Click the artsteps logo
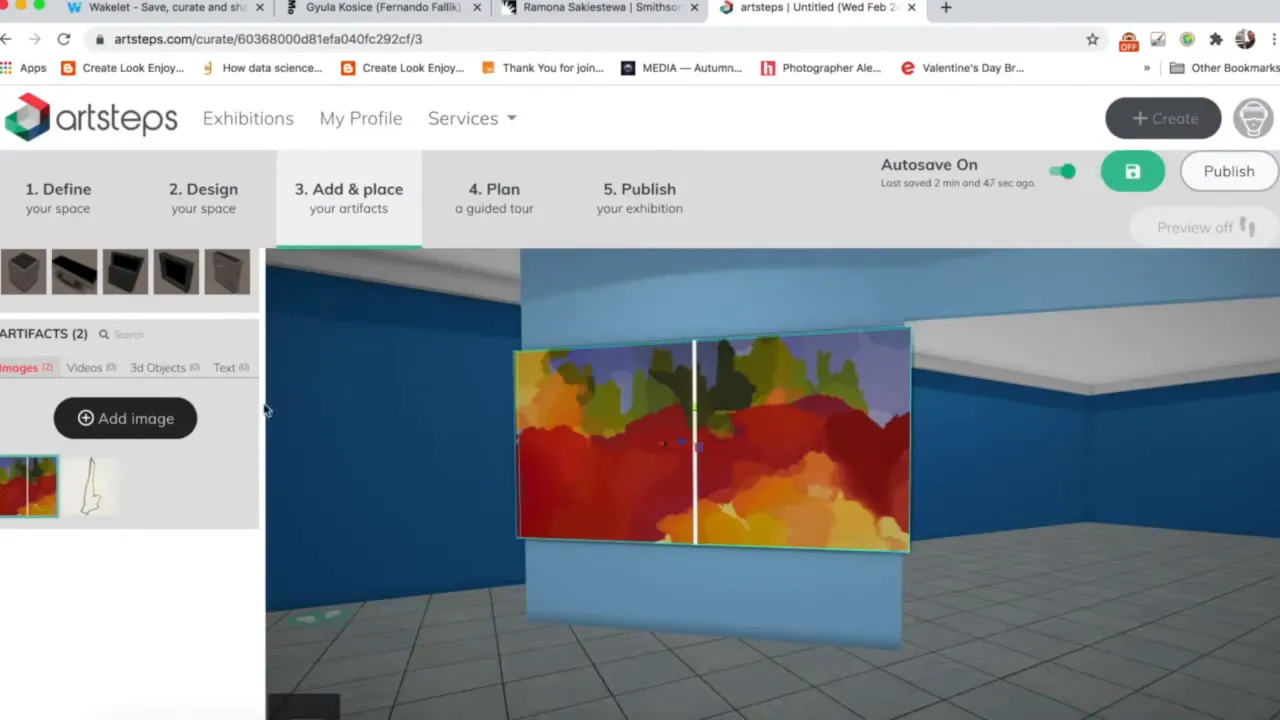 [91, 118]
